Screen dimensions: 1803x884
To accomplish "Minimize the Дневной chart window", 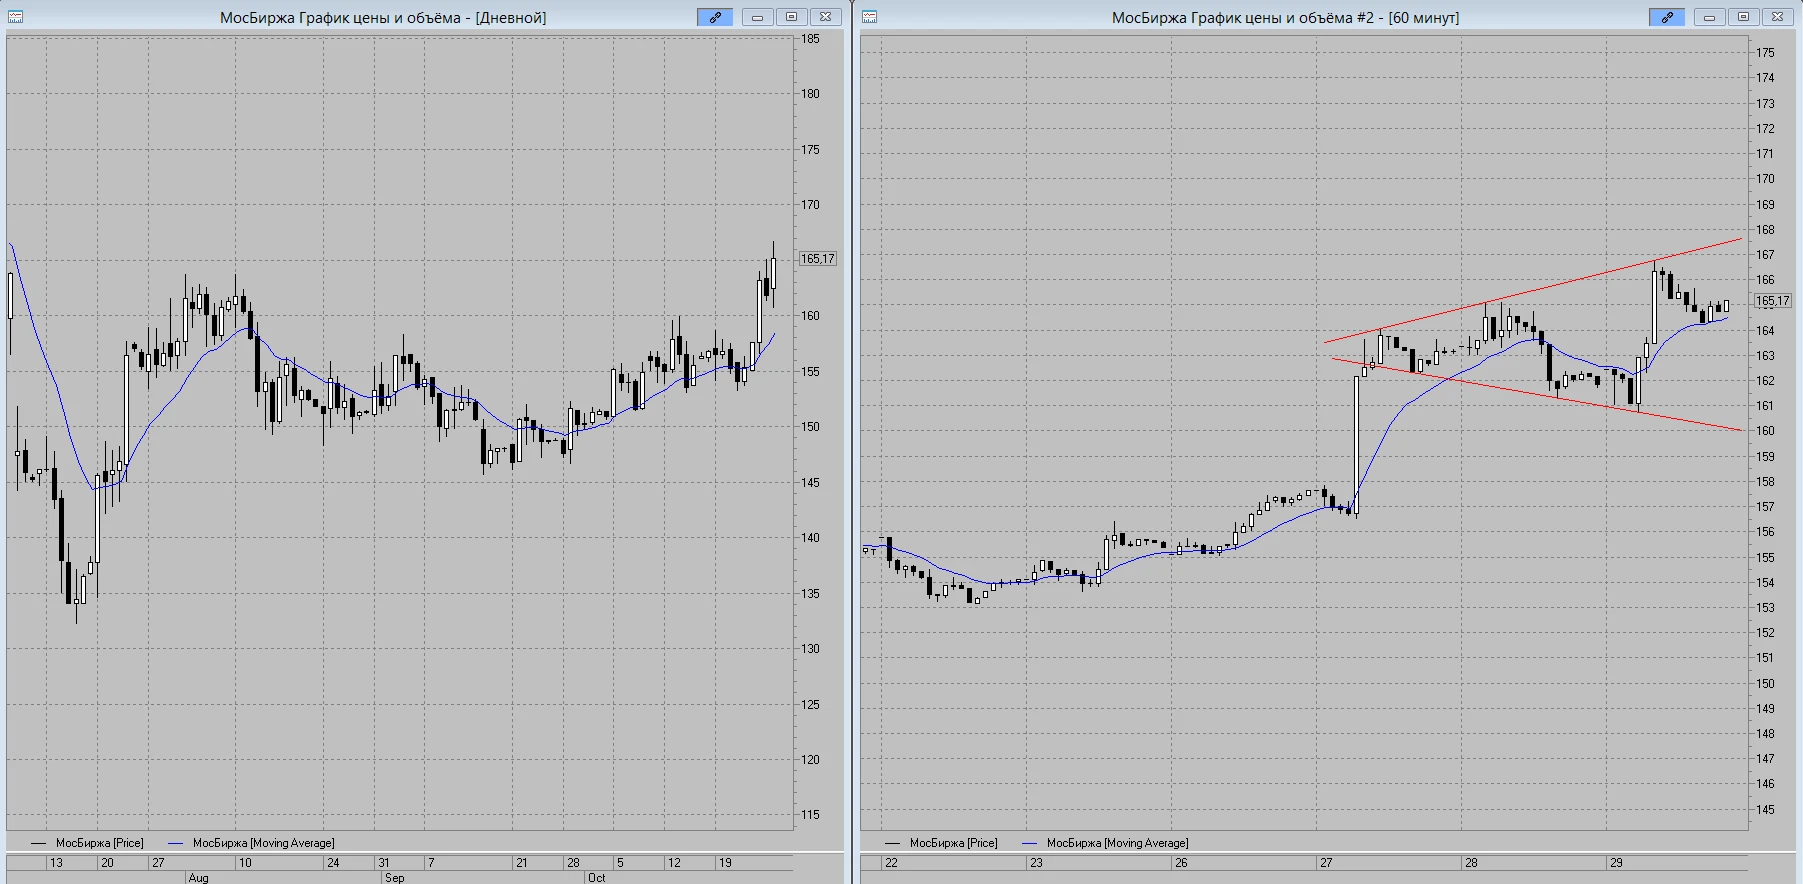I will [x=758, y=17].
